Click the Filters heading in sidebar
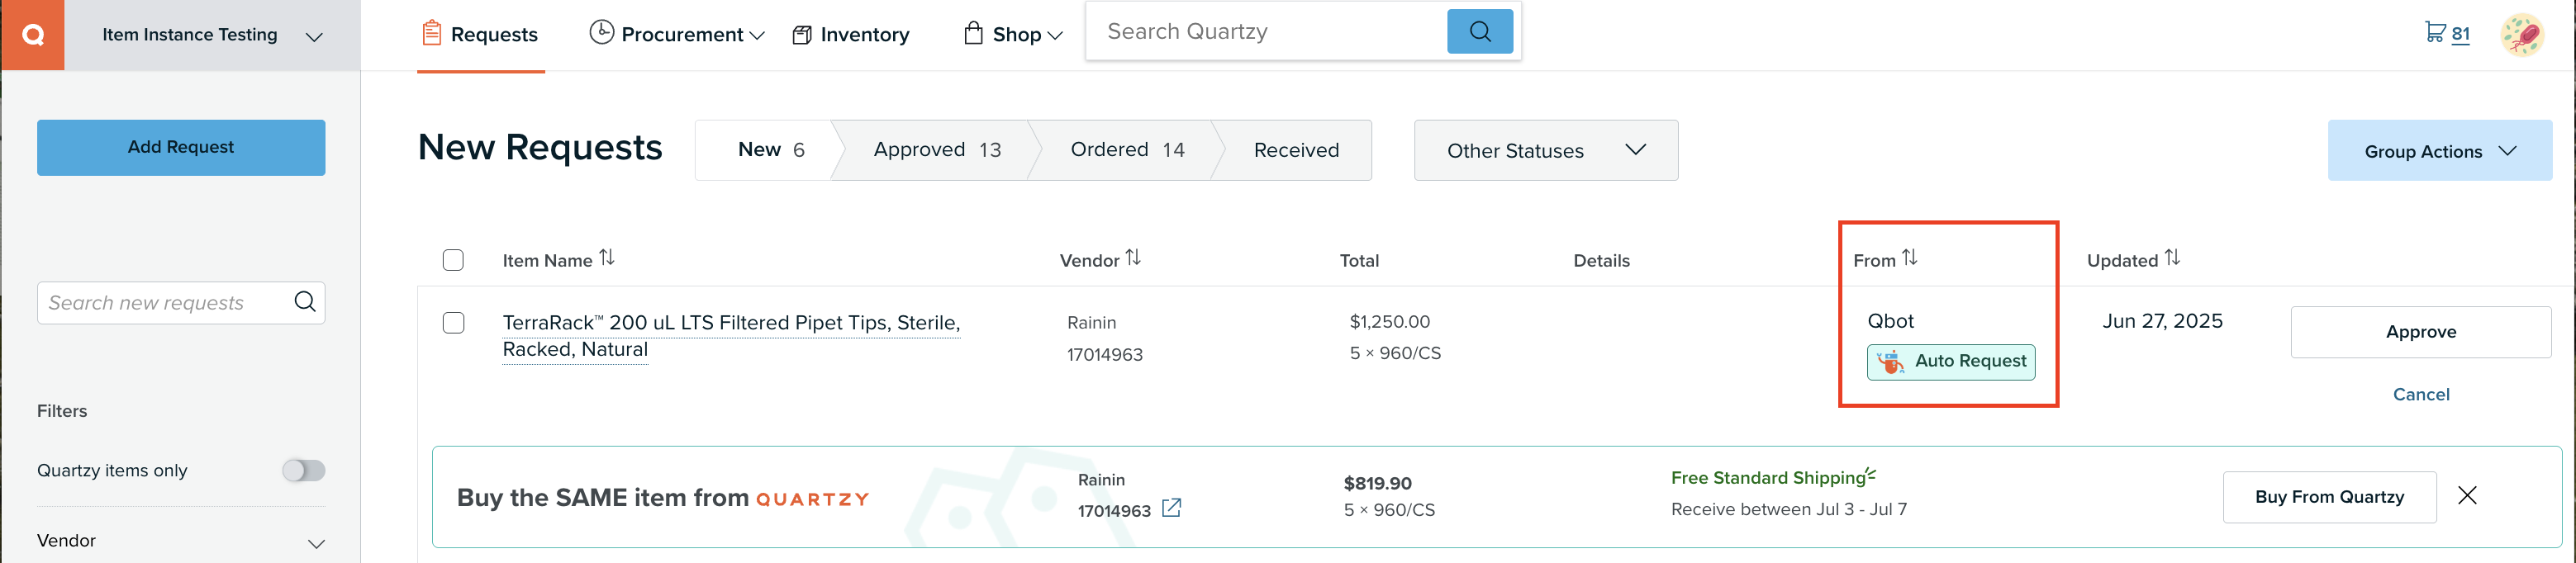Image resolution: width=2576 pixels, height=563 pixels. (62, 411)
